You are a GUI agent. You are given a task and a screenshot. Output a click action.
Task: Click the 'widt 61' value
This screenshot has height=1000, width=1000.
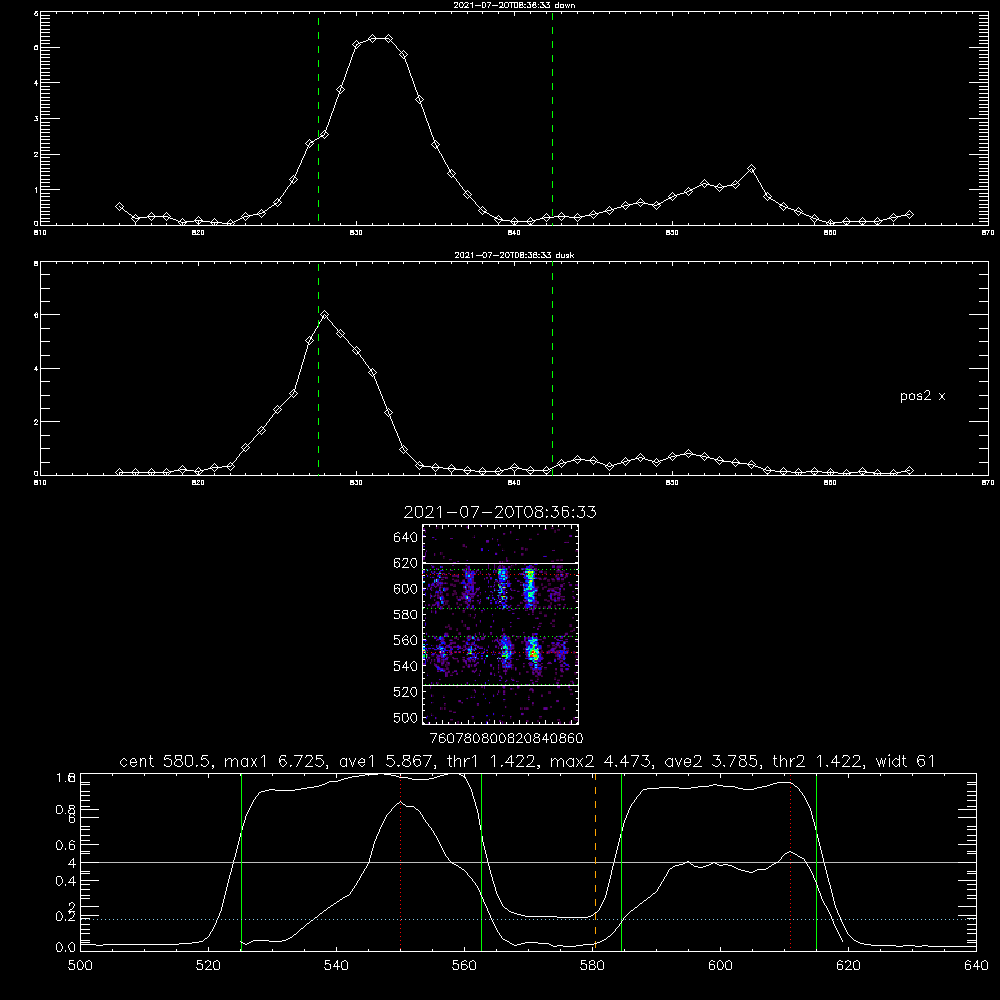[x=906, y=761]
